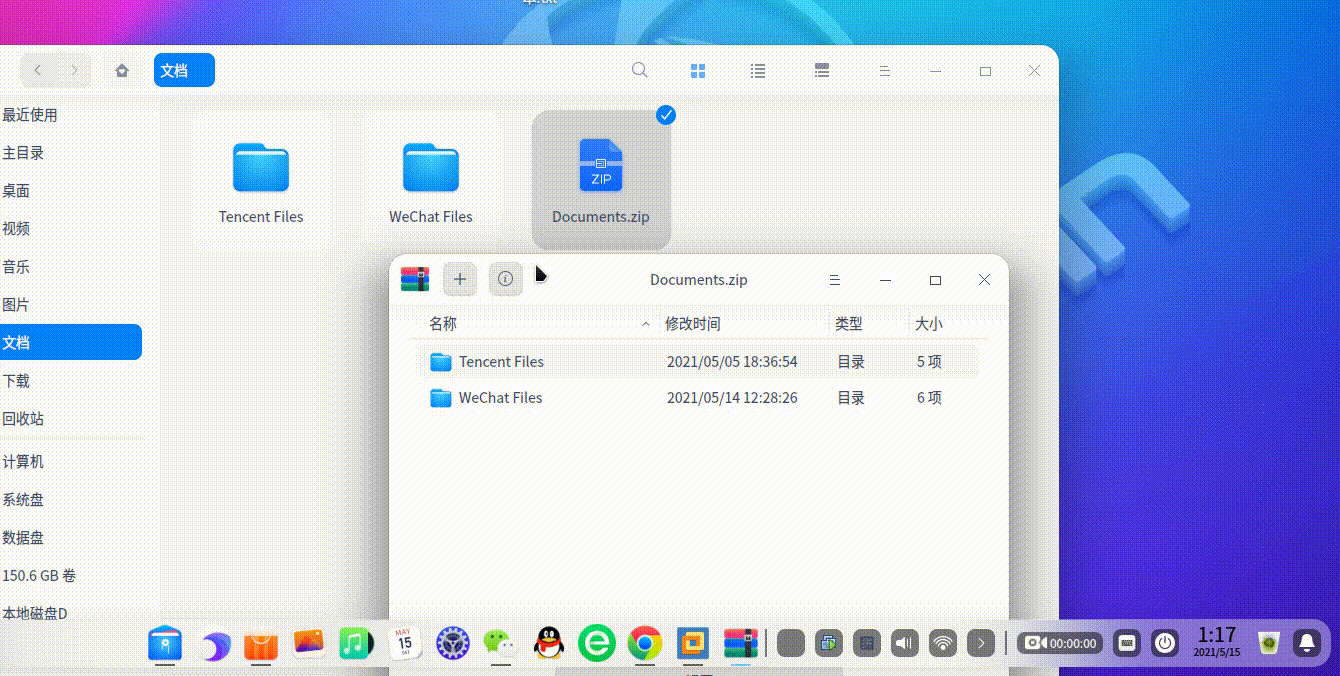This screenshot has width=1340, height=676.
Task: Click the search magnifier in file manager
Action: coord(640,71)
